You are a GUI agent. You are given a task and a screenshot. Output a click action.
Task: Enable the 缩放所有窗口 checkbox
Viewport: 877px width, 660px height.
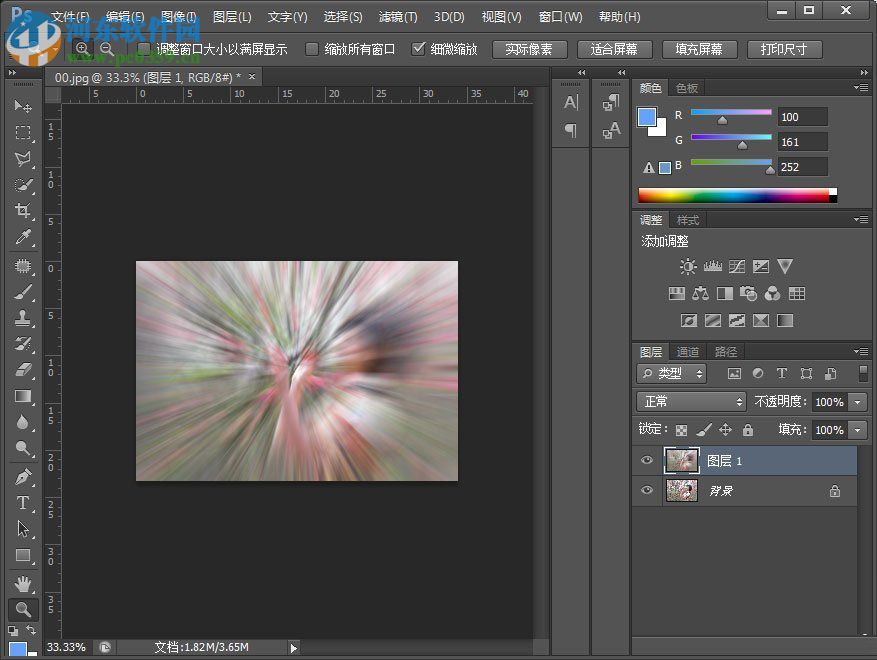pyautogui.click(x=313, y=49)
